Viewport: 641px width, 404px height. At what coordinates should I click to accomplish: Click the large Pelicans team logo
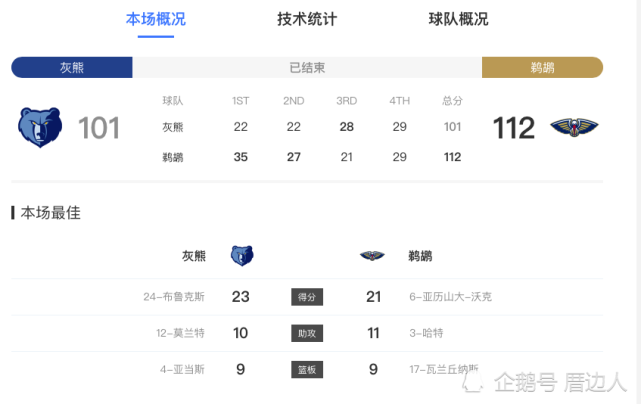[574, 127]
